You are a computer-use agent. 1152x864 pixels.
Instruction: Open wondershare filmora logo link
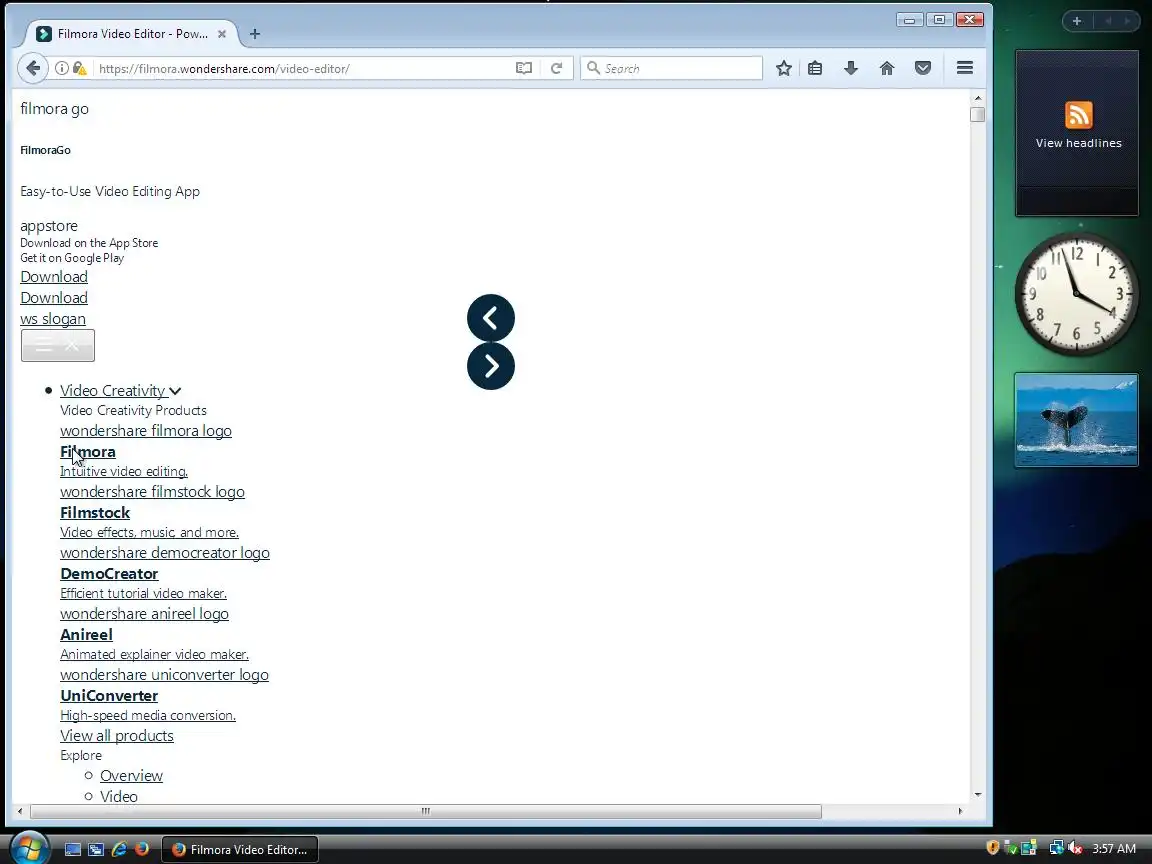[x=145, y=431]
